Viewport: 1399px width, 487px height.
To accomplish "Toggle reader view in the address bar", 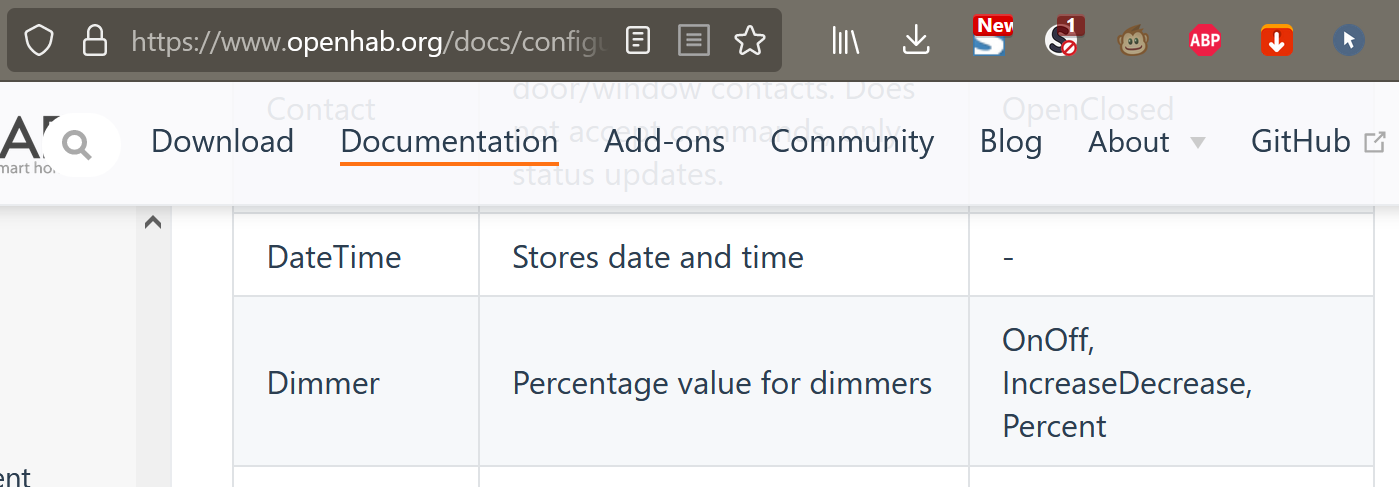I will click(x=693, y=41).
